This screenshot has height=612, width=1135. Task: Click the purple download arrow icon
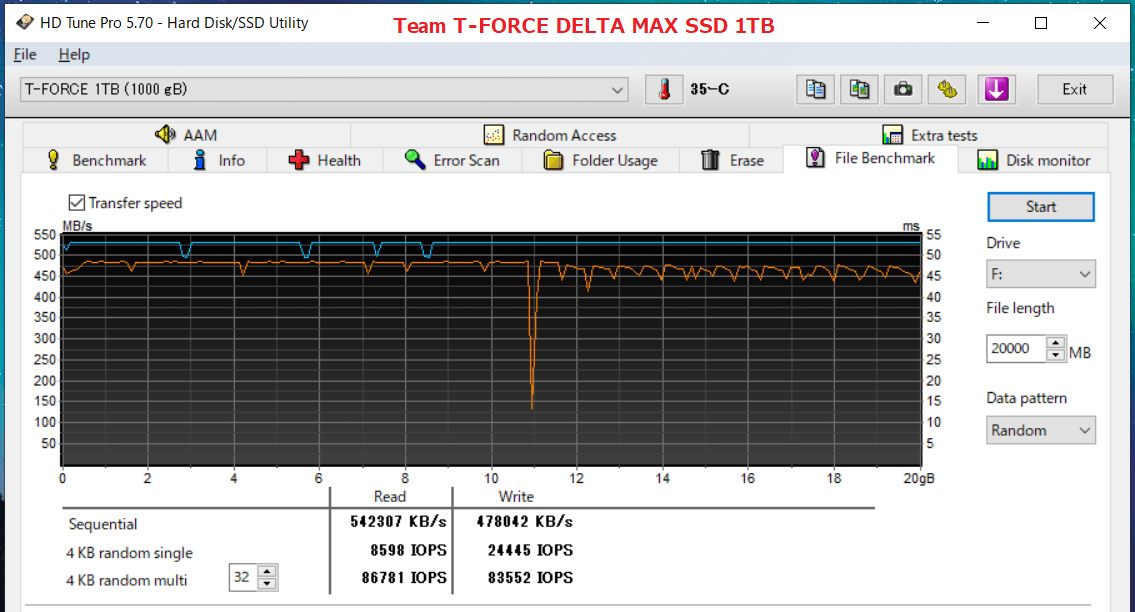coord(996,89)
